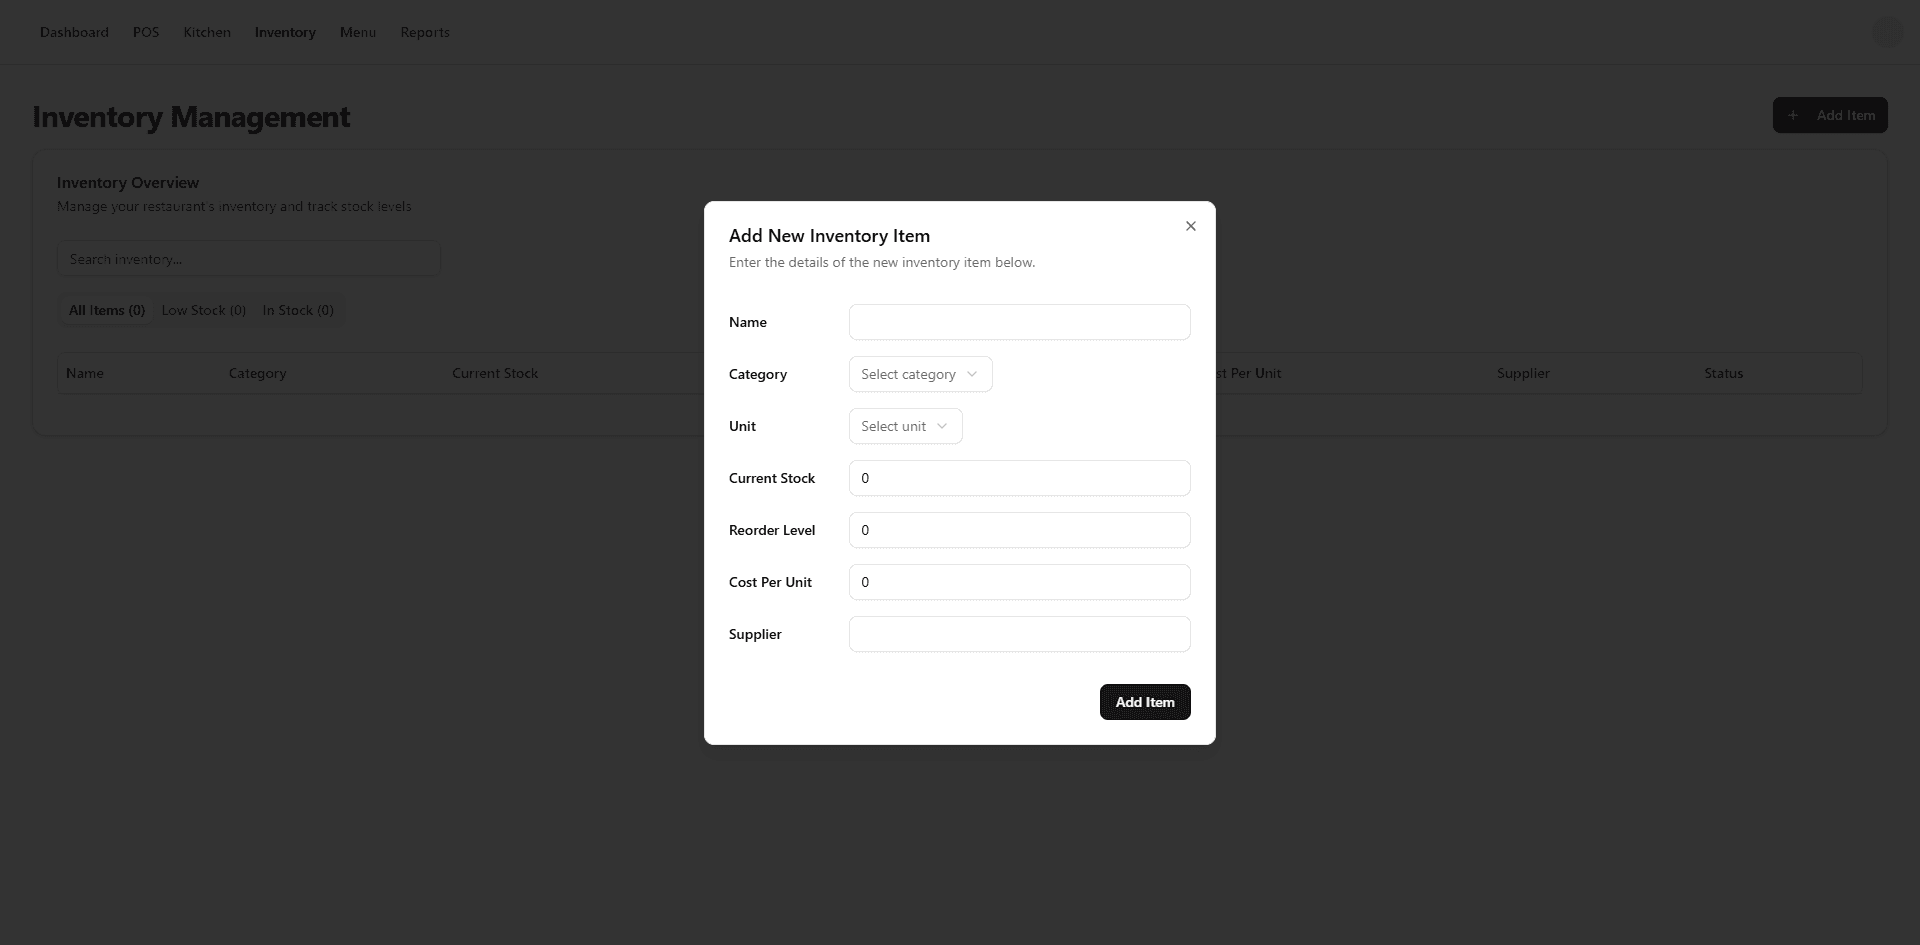Open the Kitchen navigation item
The image size is (1920, 945).
tap(207, 32)
